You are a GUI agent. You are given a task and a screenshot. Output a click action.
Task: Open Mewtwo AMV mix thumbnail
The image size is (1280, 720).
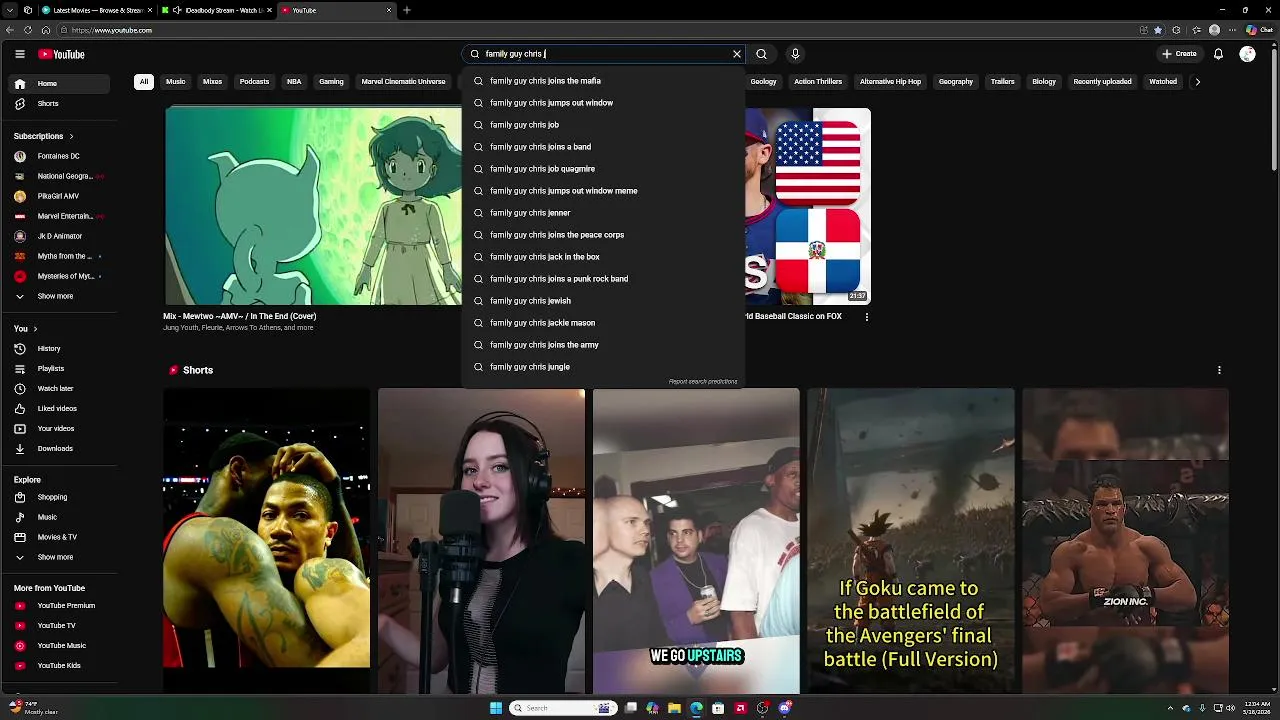click(x=313, y=206)
